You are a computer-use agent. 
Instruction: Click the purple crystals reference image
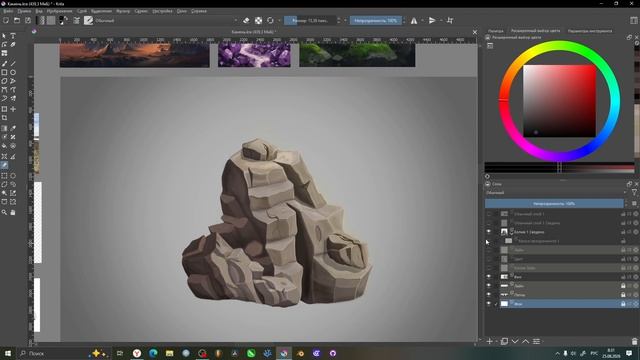pos(254,55)
